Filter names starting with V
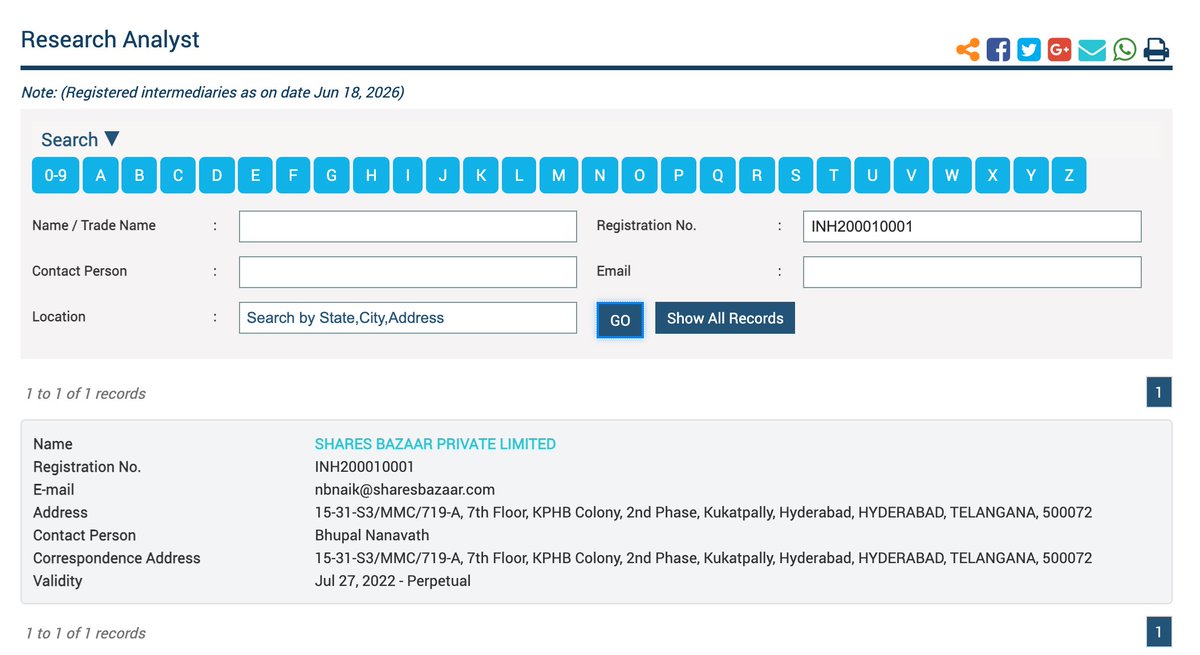 [911, 175]
